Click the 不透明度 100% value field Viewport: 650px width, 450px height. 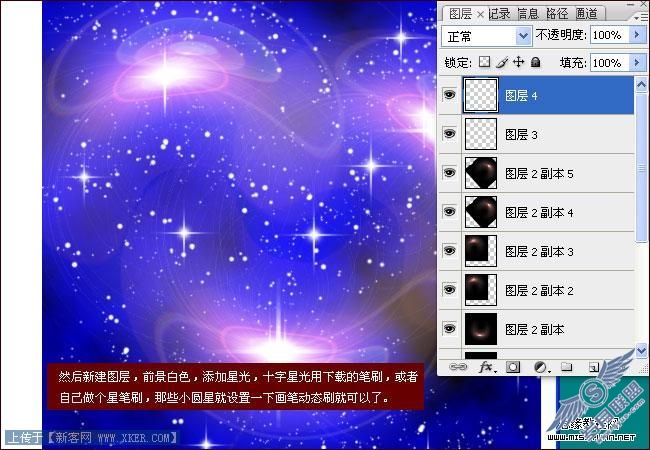point(609,35)
